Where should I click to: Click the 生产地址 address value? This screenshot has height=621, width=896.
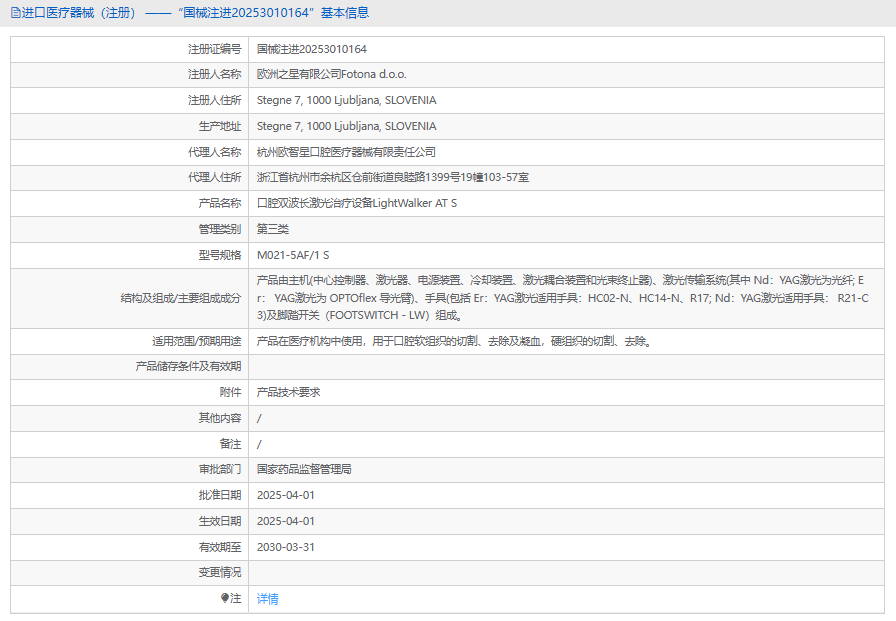click(x=346, y=126)
